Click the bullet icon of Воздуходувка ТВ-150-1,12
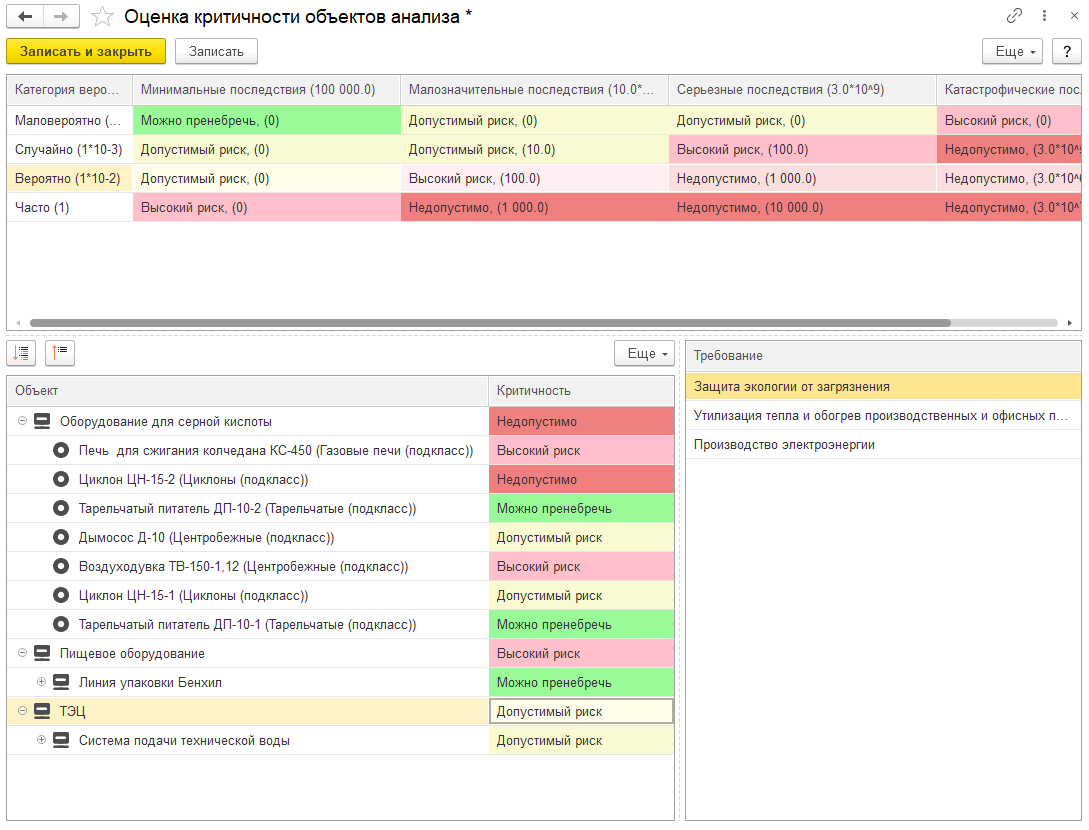Viewport: 1089px width, 830px height. [x=61, y=566]
